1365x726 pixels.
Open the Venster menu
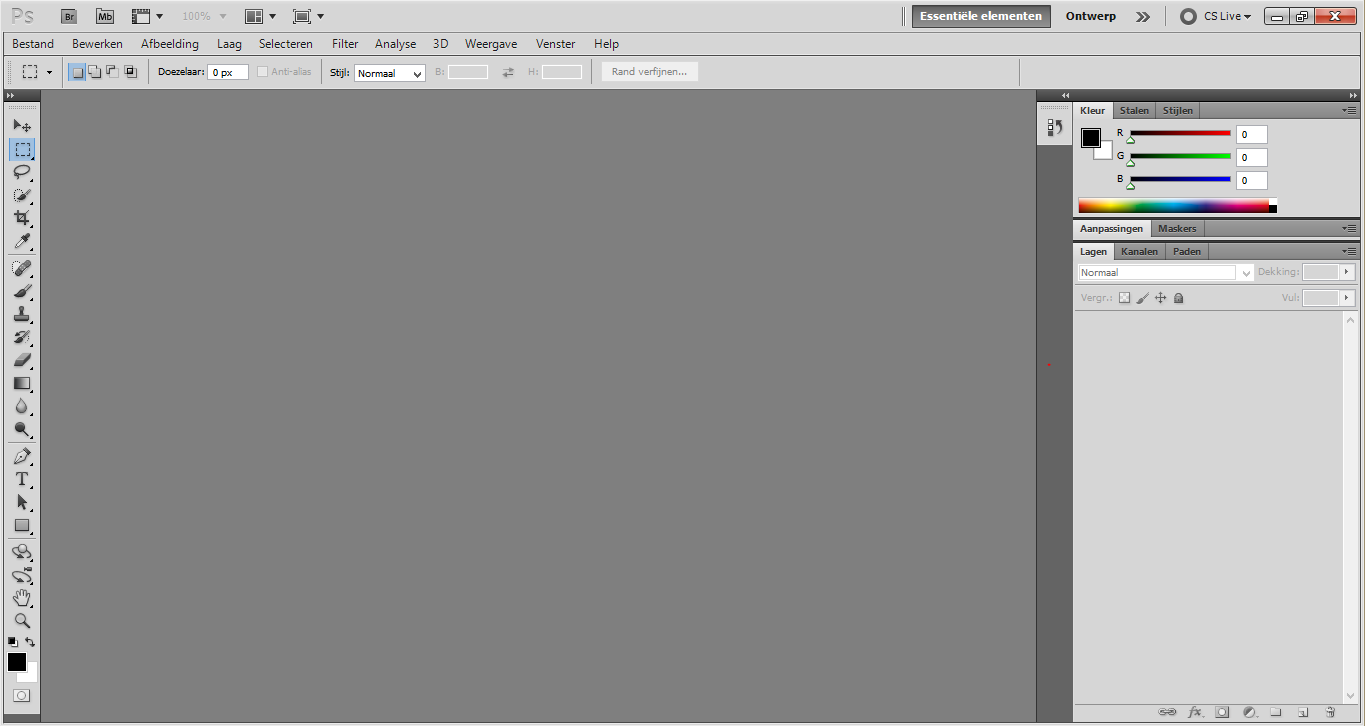click(x=556, y=44)
